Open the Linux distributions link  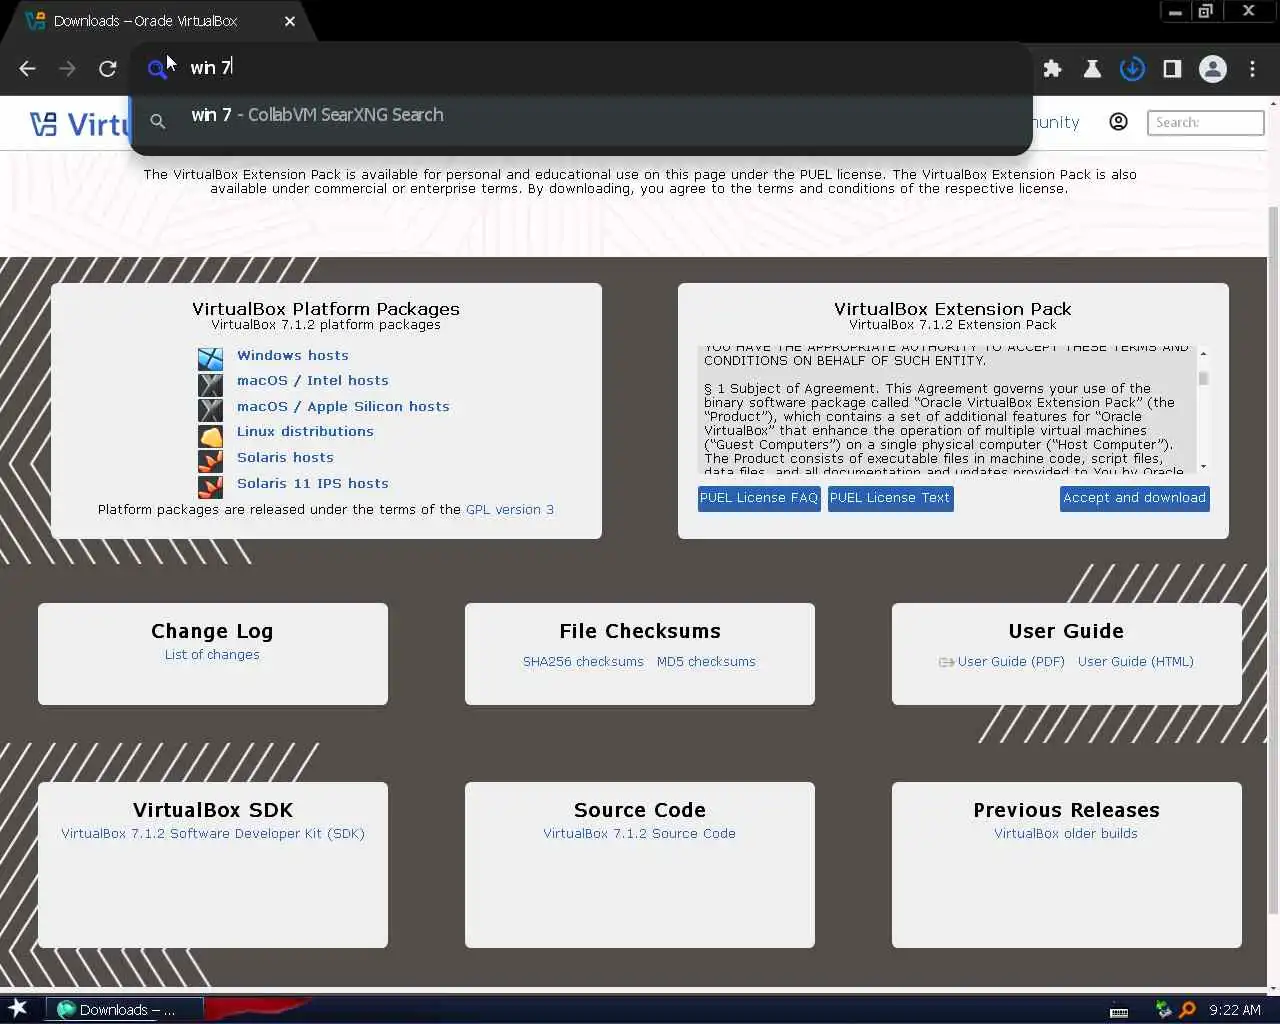pos(305,431)
